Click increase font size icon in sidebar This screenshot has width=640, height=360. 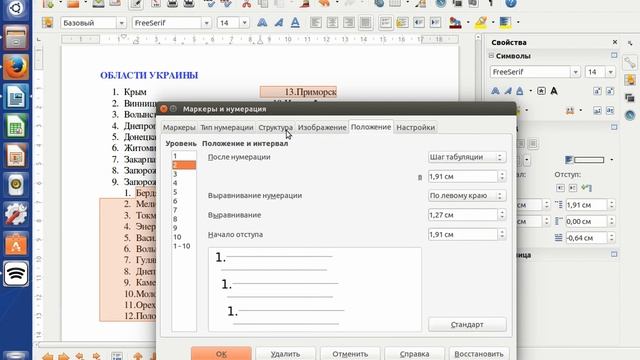point(597,91)
